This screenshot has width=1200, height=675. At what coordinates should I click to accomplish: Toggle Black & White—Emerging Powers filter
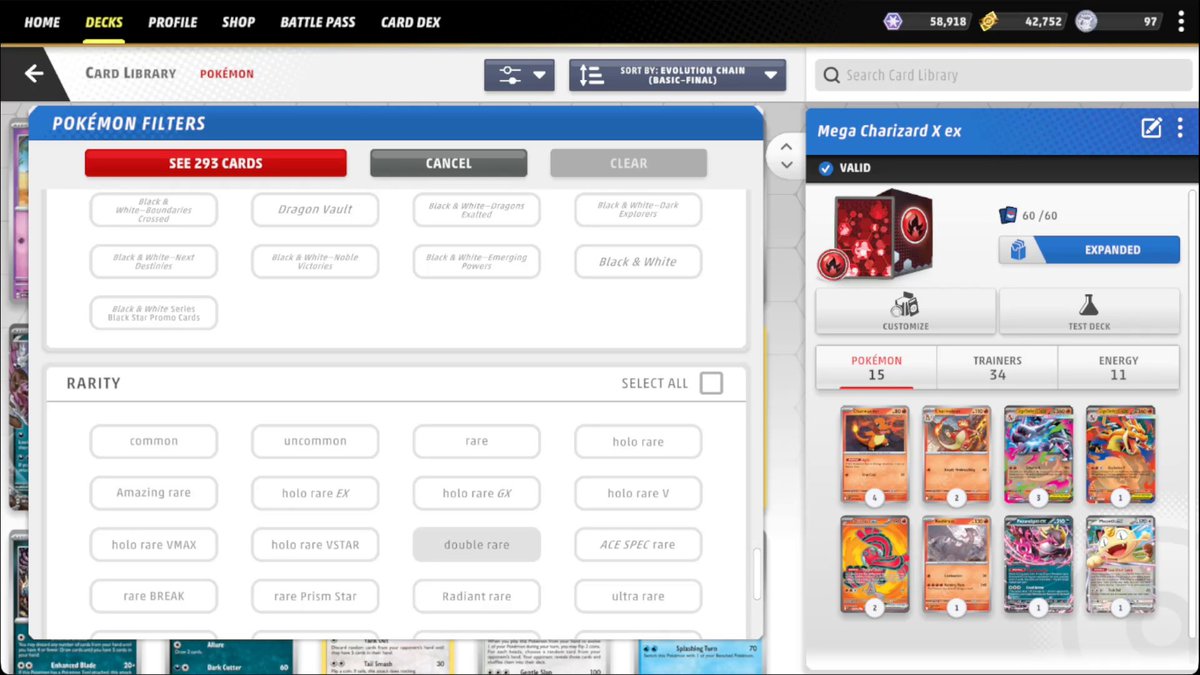click(x=477, y=262)
